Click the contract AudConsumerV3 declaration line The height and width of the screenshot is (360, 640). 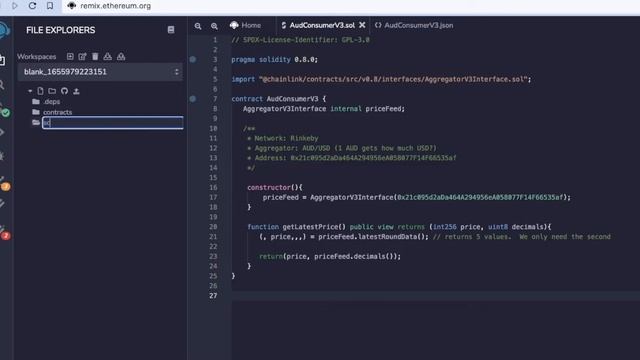tap(279, 99)
